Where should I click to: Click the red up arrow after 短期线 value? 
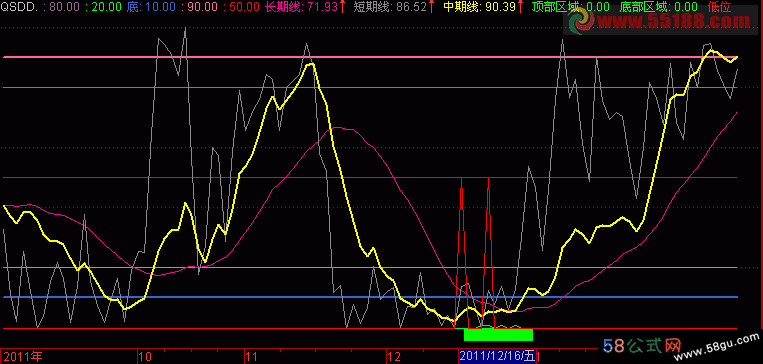tap(431, 6)
